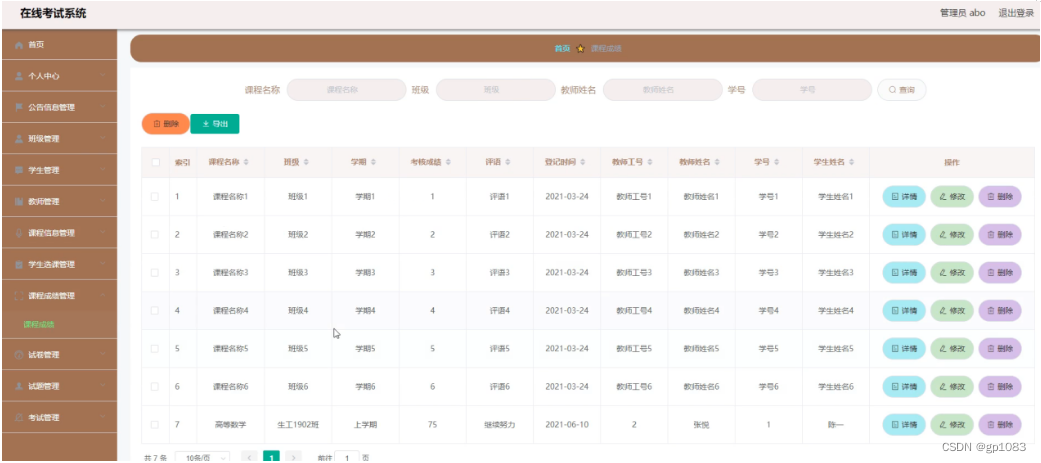
Task: Open the 学生管理 menu item
Action: [x=59, y=171]
